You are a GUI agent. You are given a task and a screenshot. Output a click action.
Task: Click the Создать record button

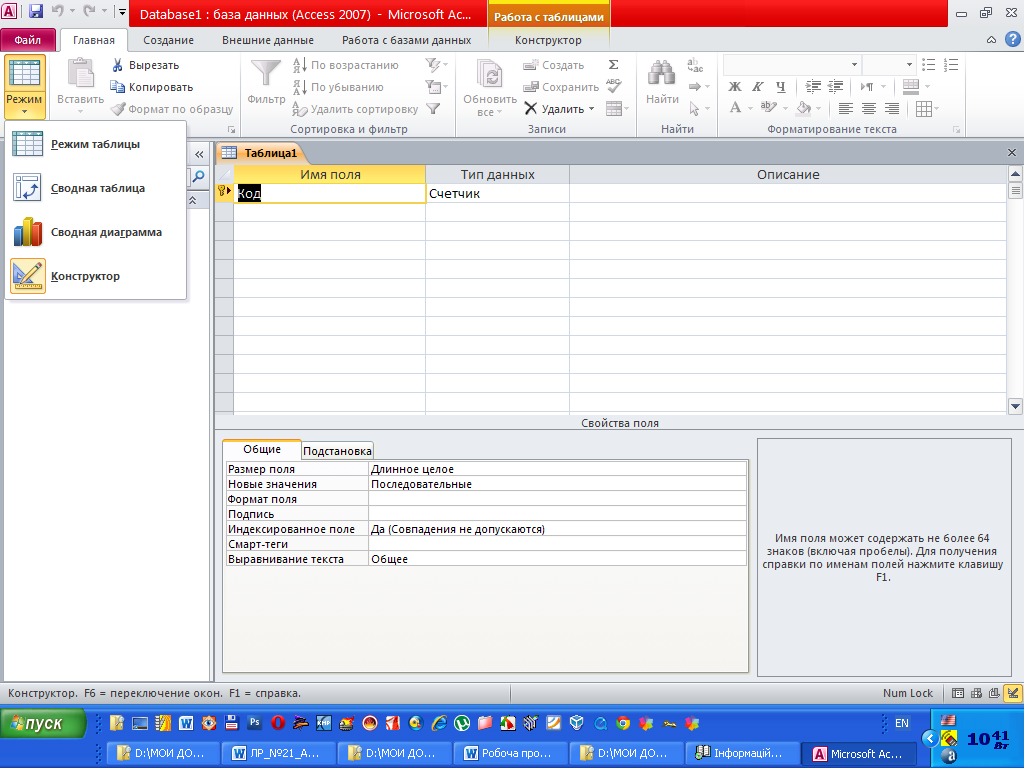[x=553, y=65]
